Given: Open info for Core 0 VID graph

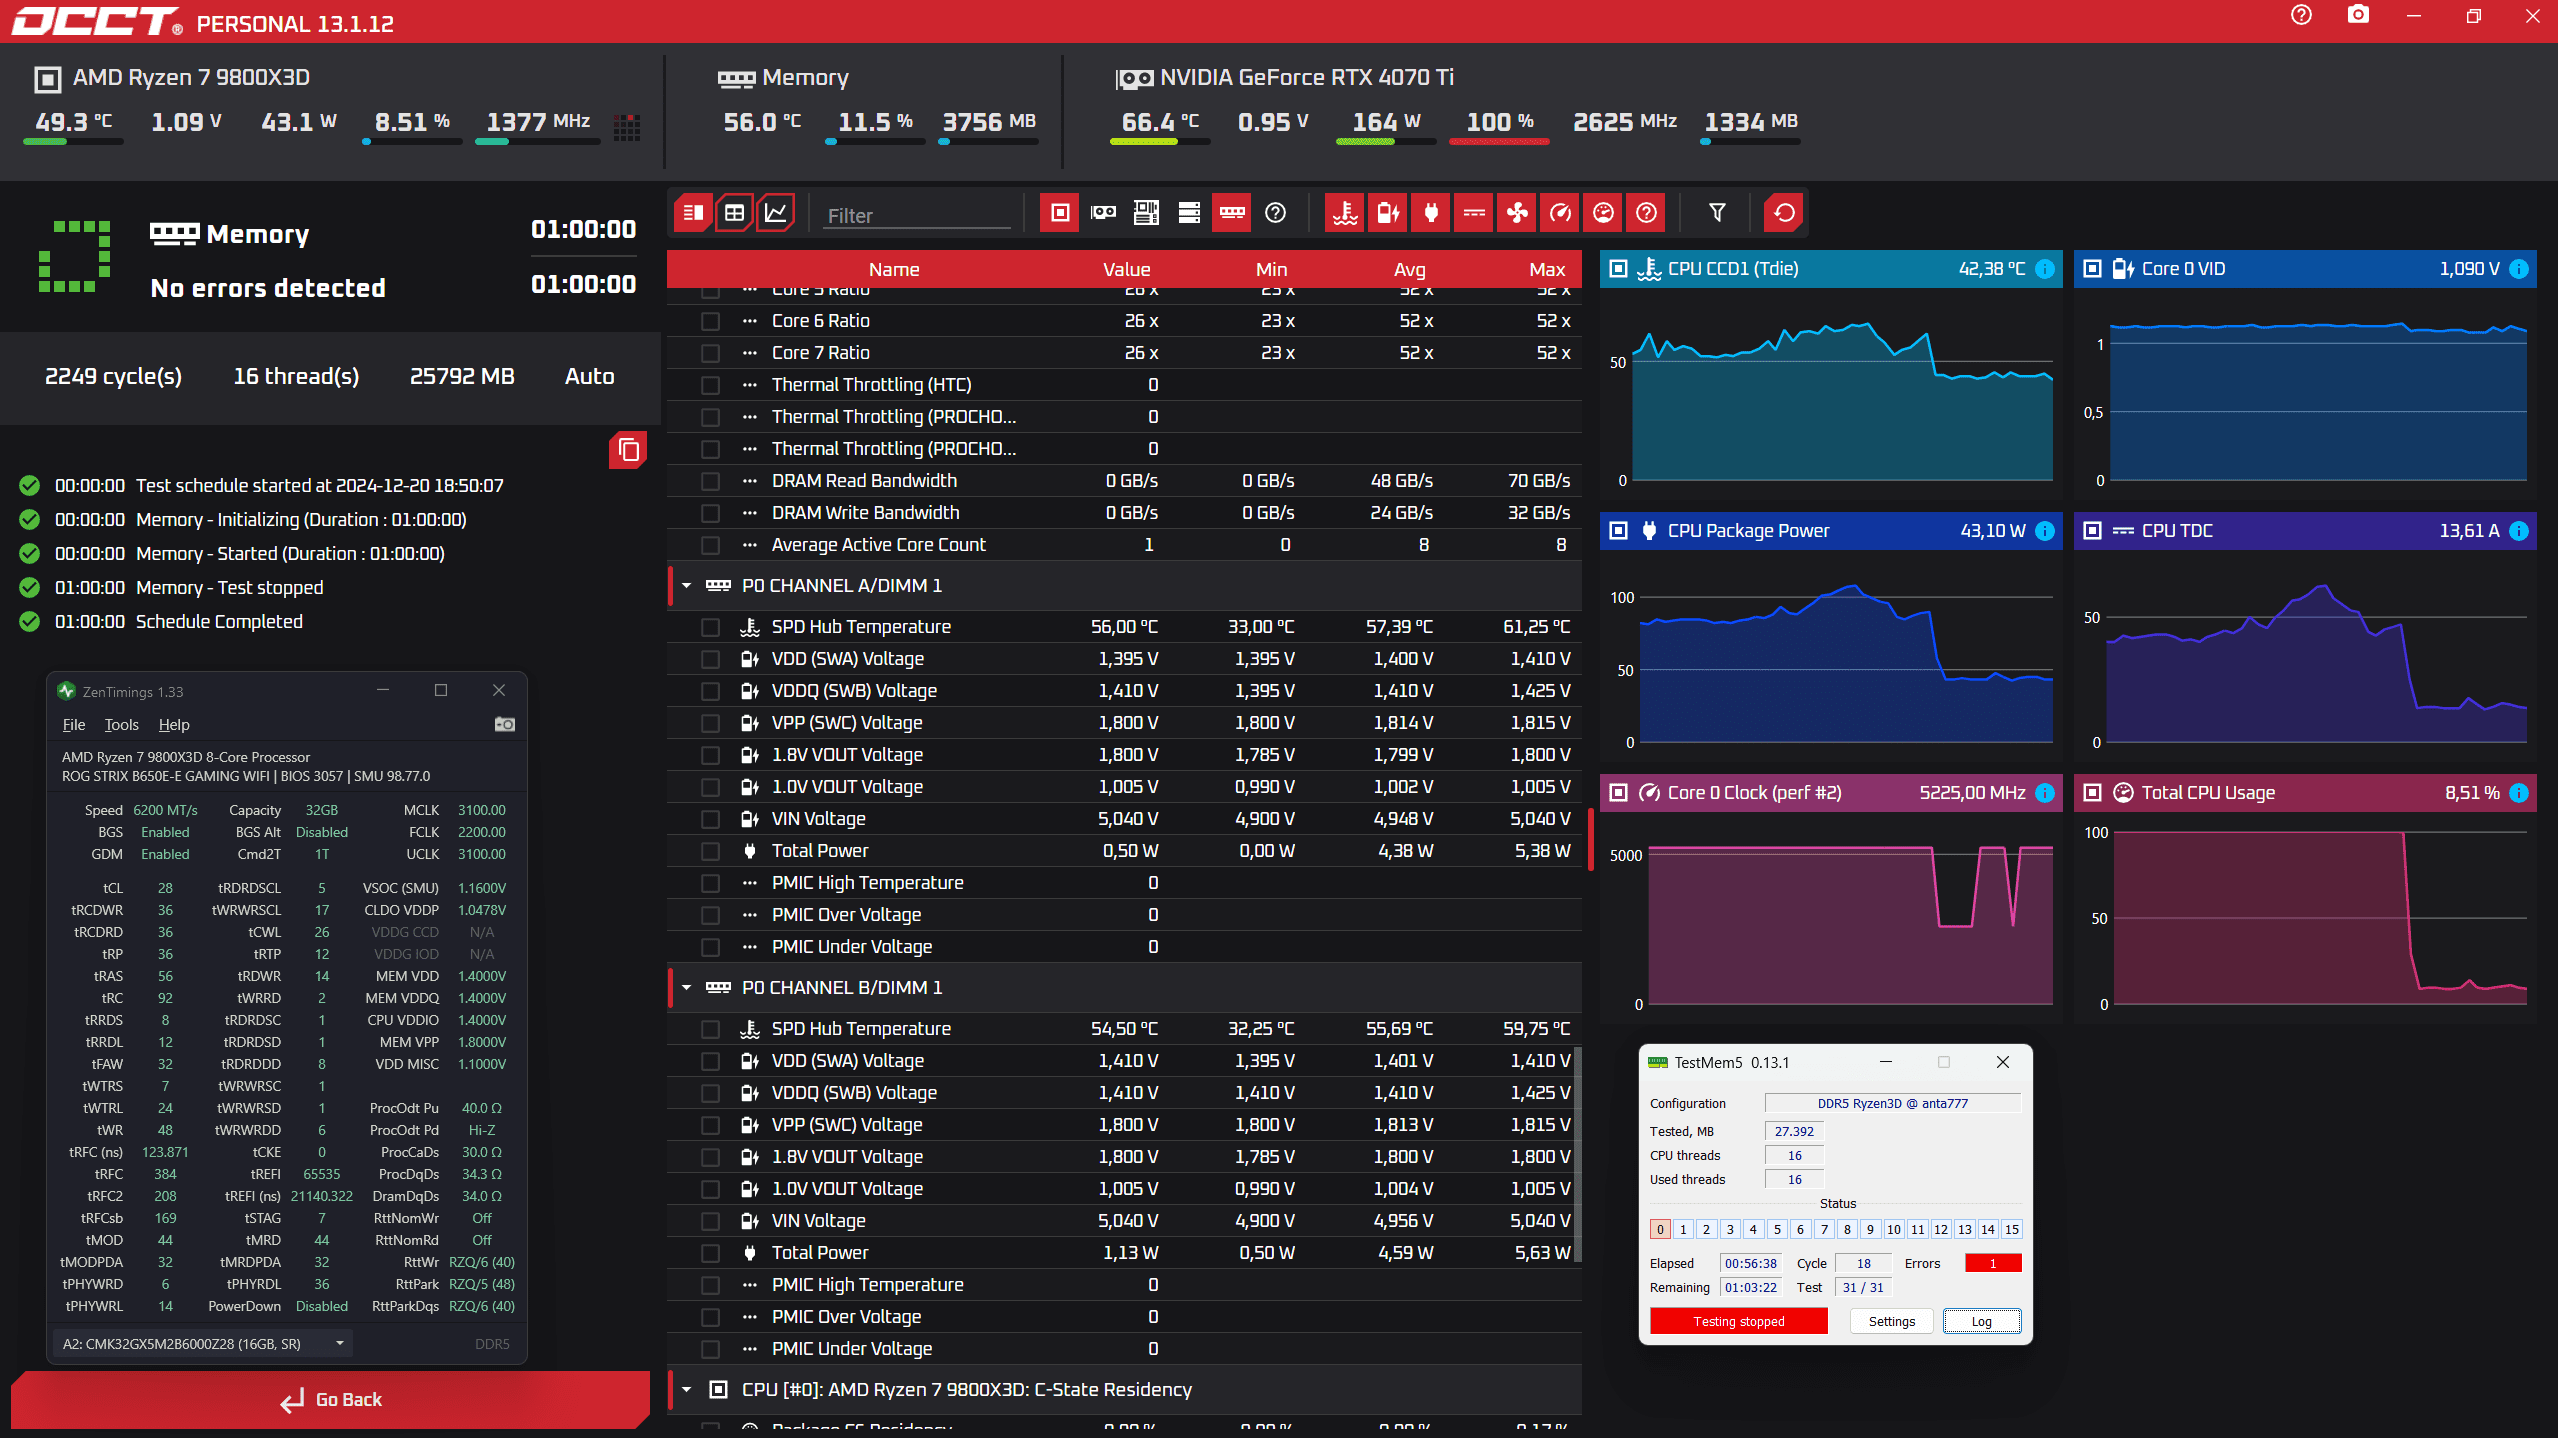Looking at the screenshot, I should coord(2519,269).
